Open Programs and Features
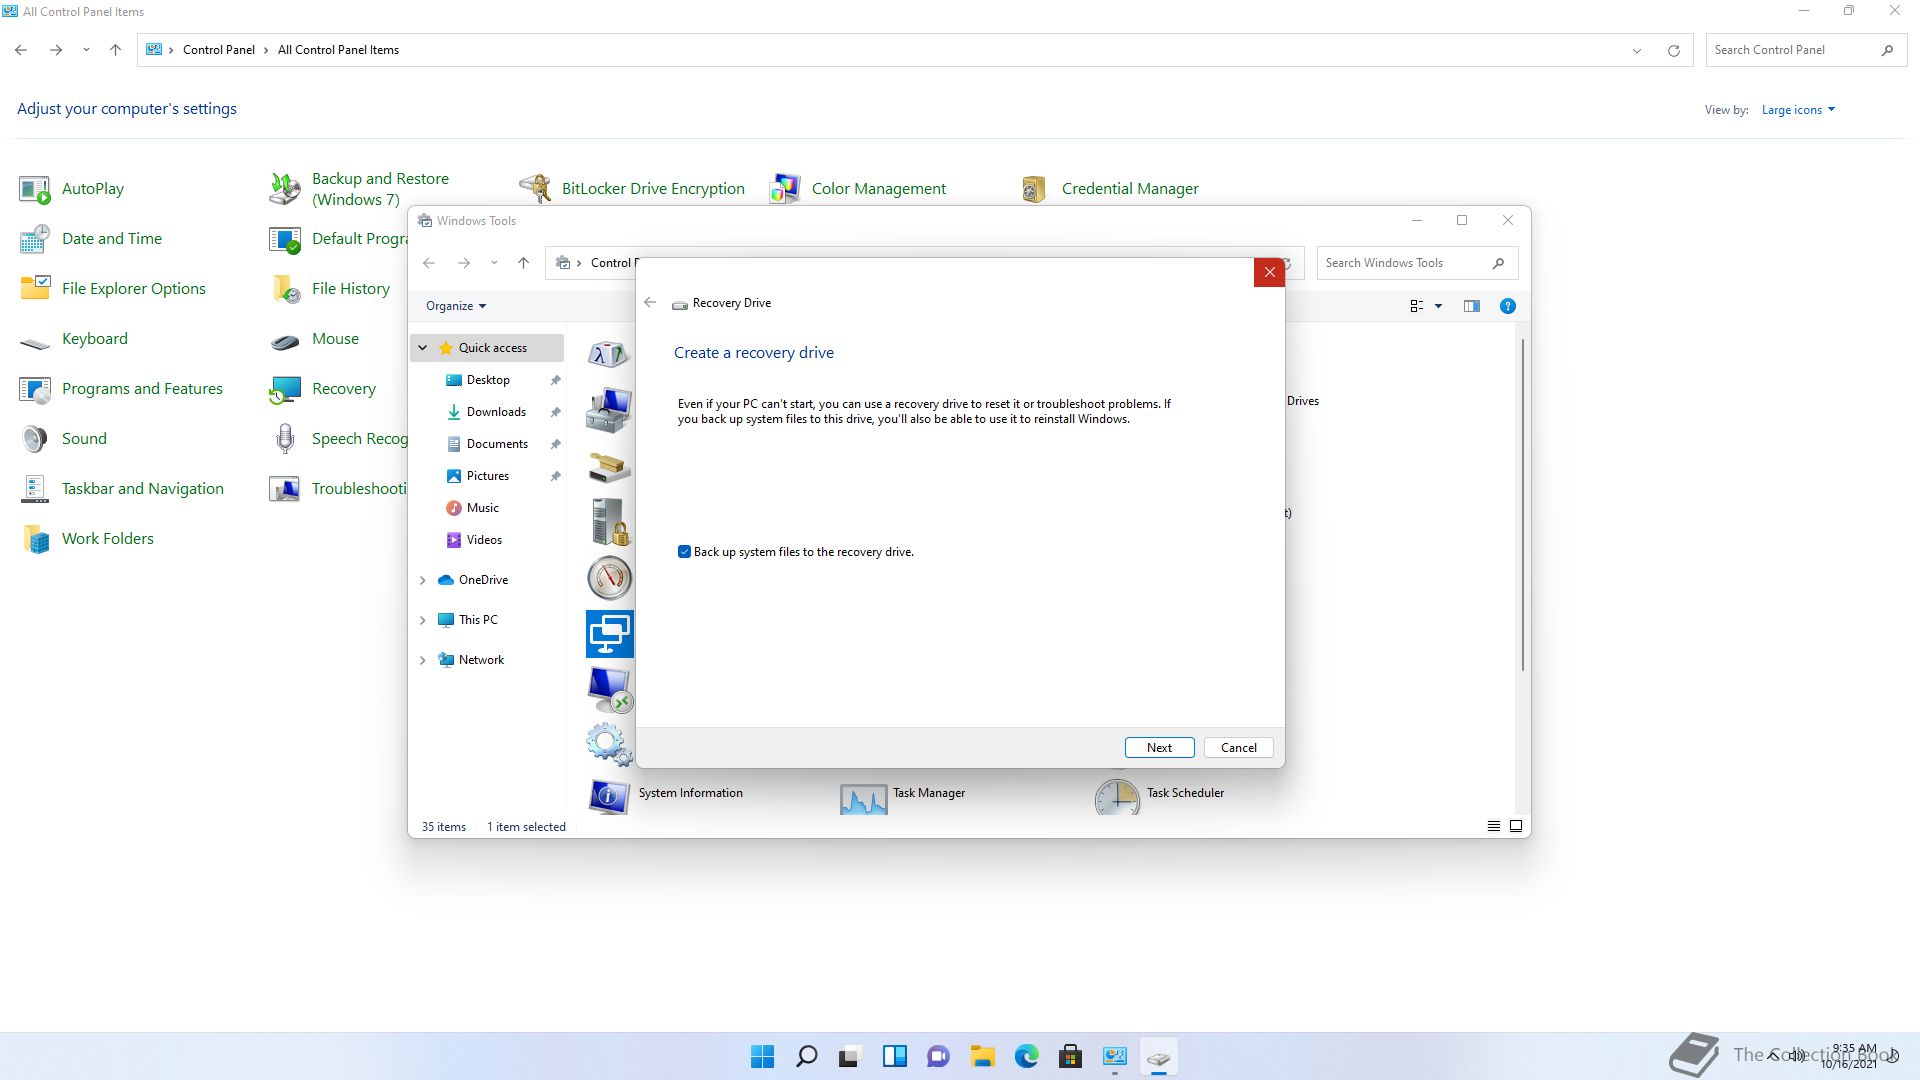Viewport: 1920px width, 1080px height. click(x=121, y=389)
